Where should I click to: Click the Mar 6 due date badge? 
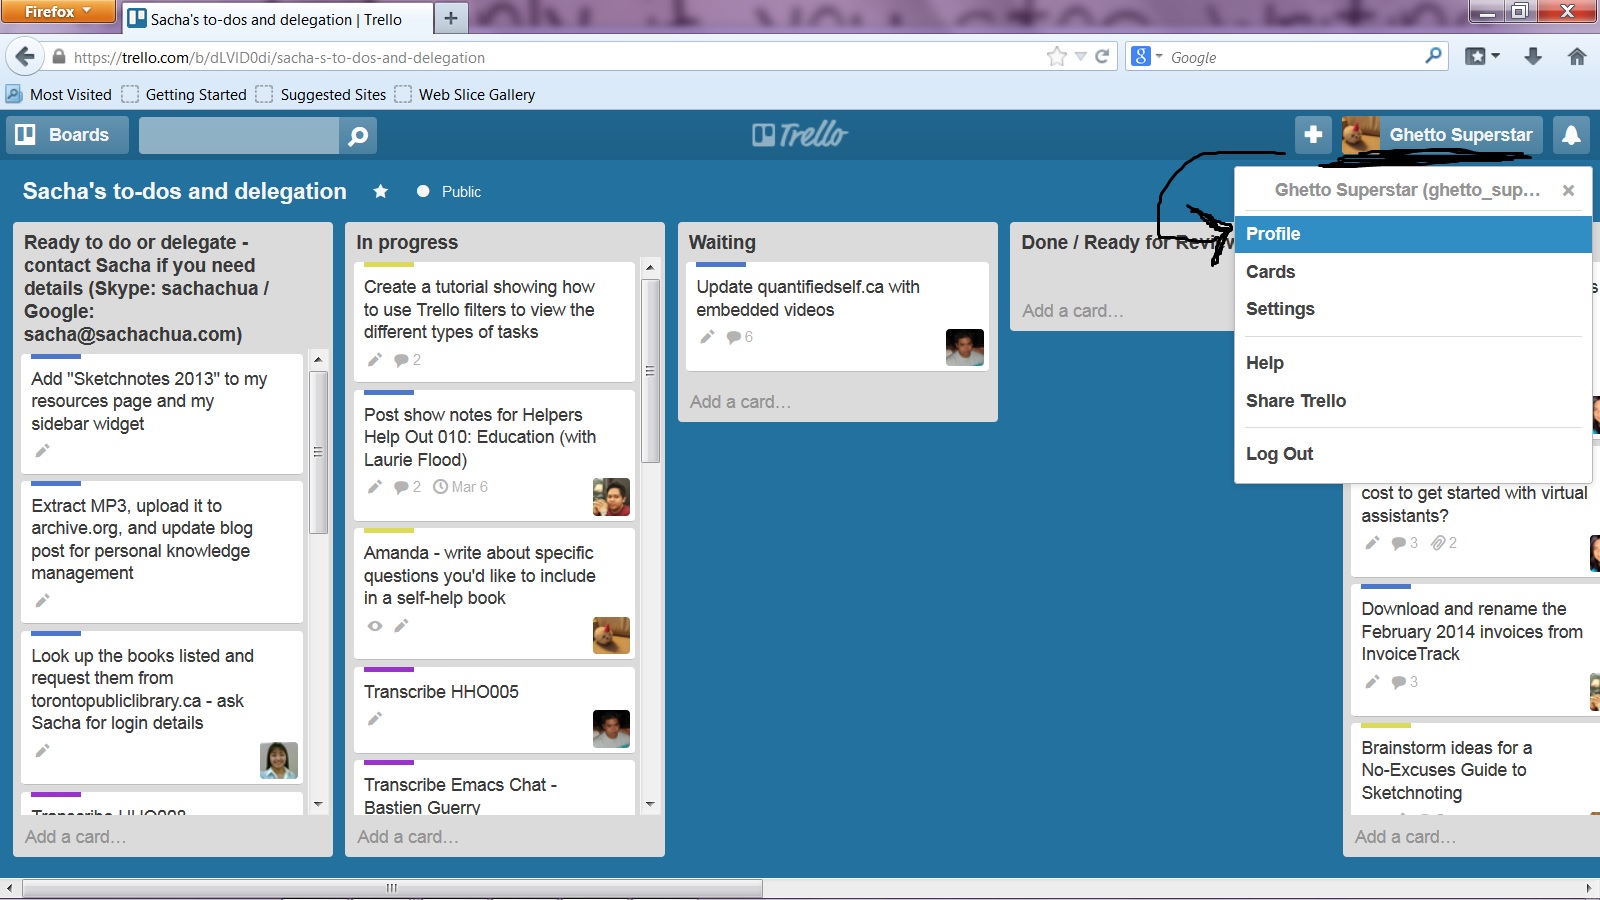click(x=460, y=487)
